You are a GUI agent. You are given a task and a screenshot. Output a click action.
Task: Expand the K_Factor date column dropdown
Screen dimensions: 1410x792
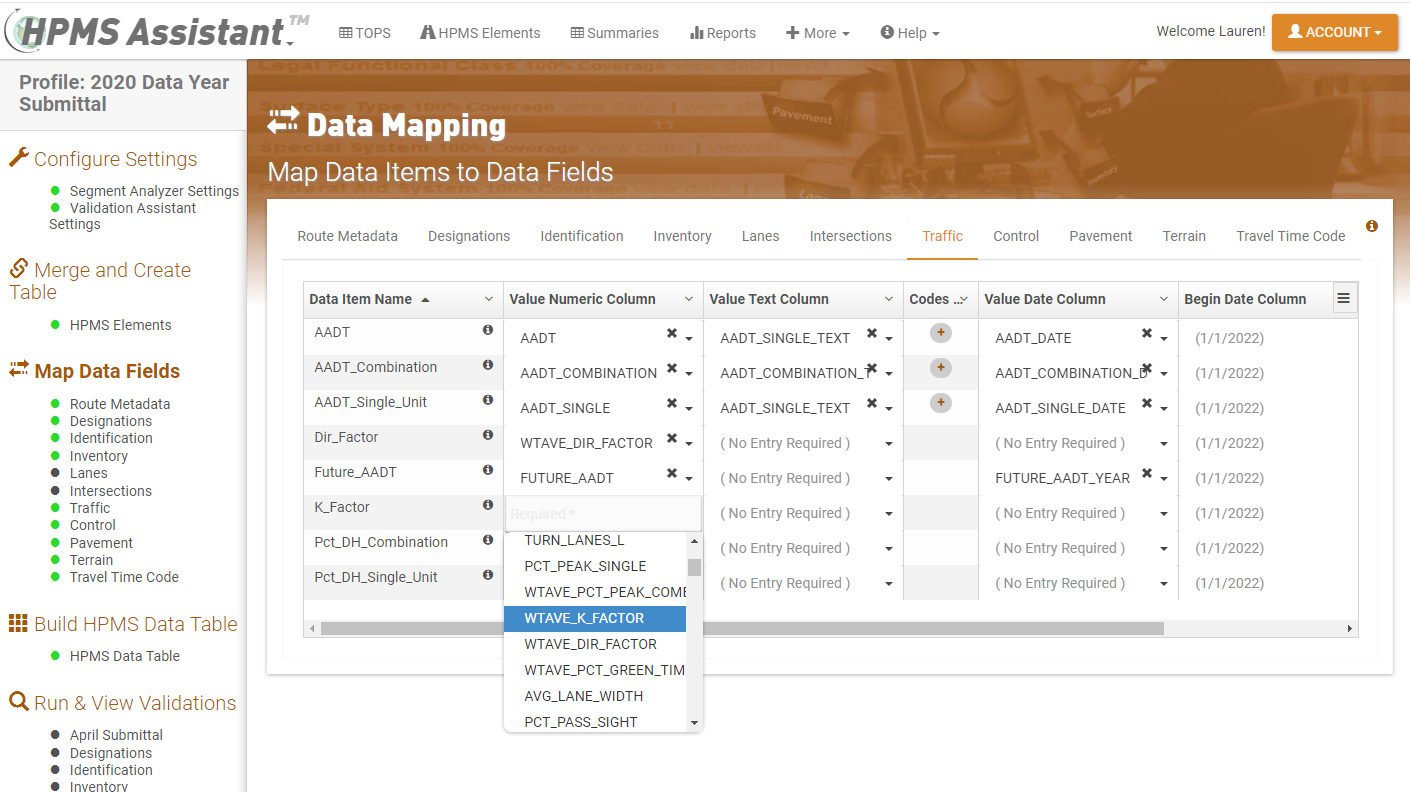coord(1164,514)
